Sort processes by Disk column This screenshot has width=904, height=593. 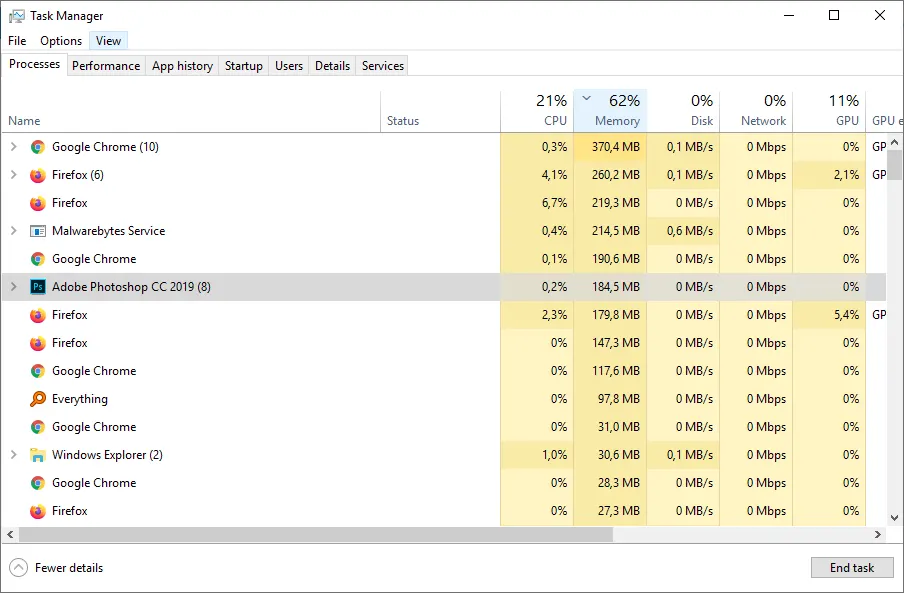pyautogui.click(x=683, y=112)
